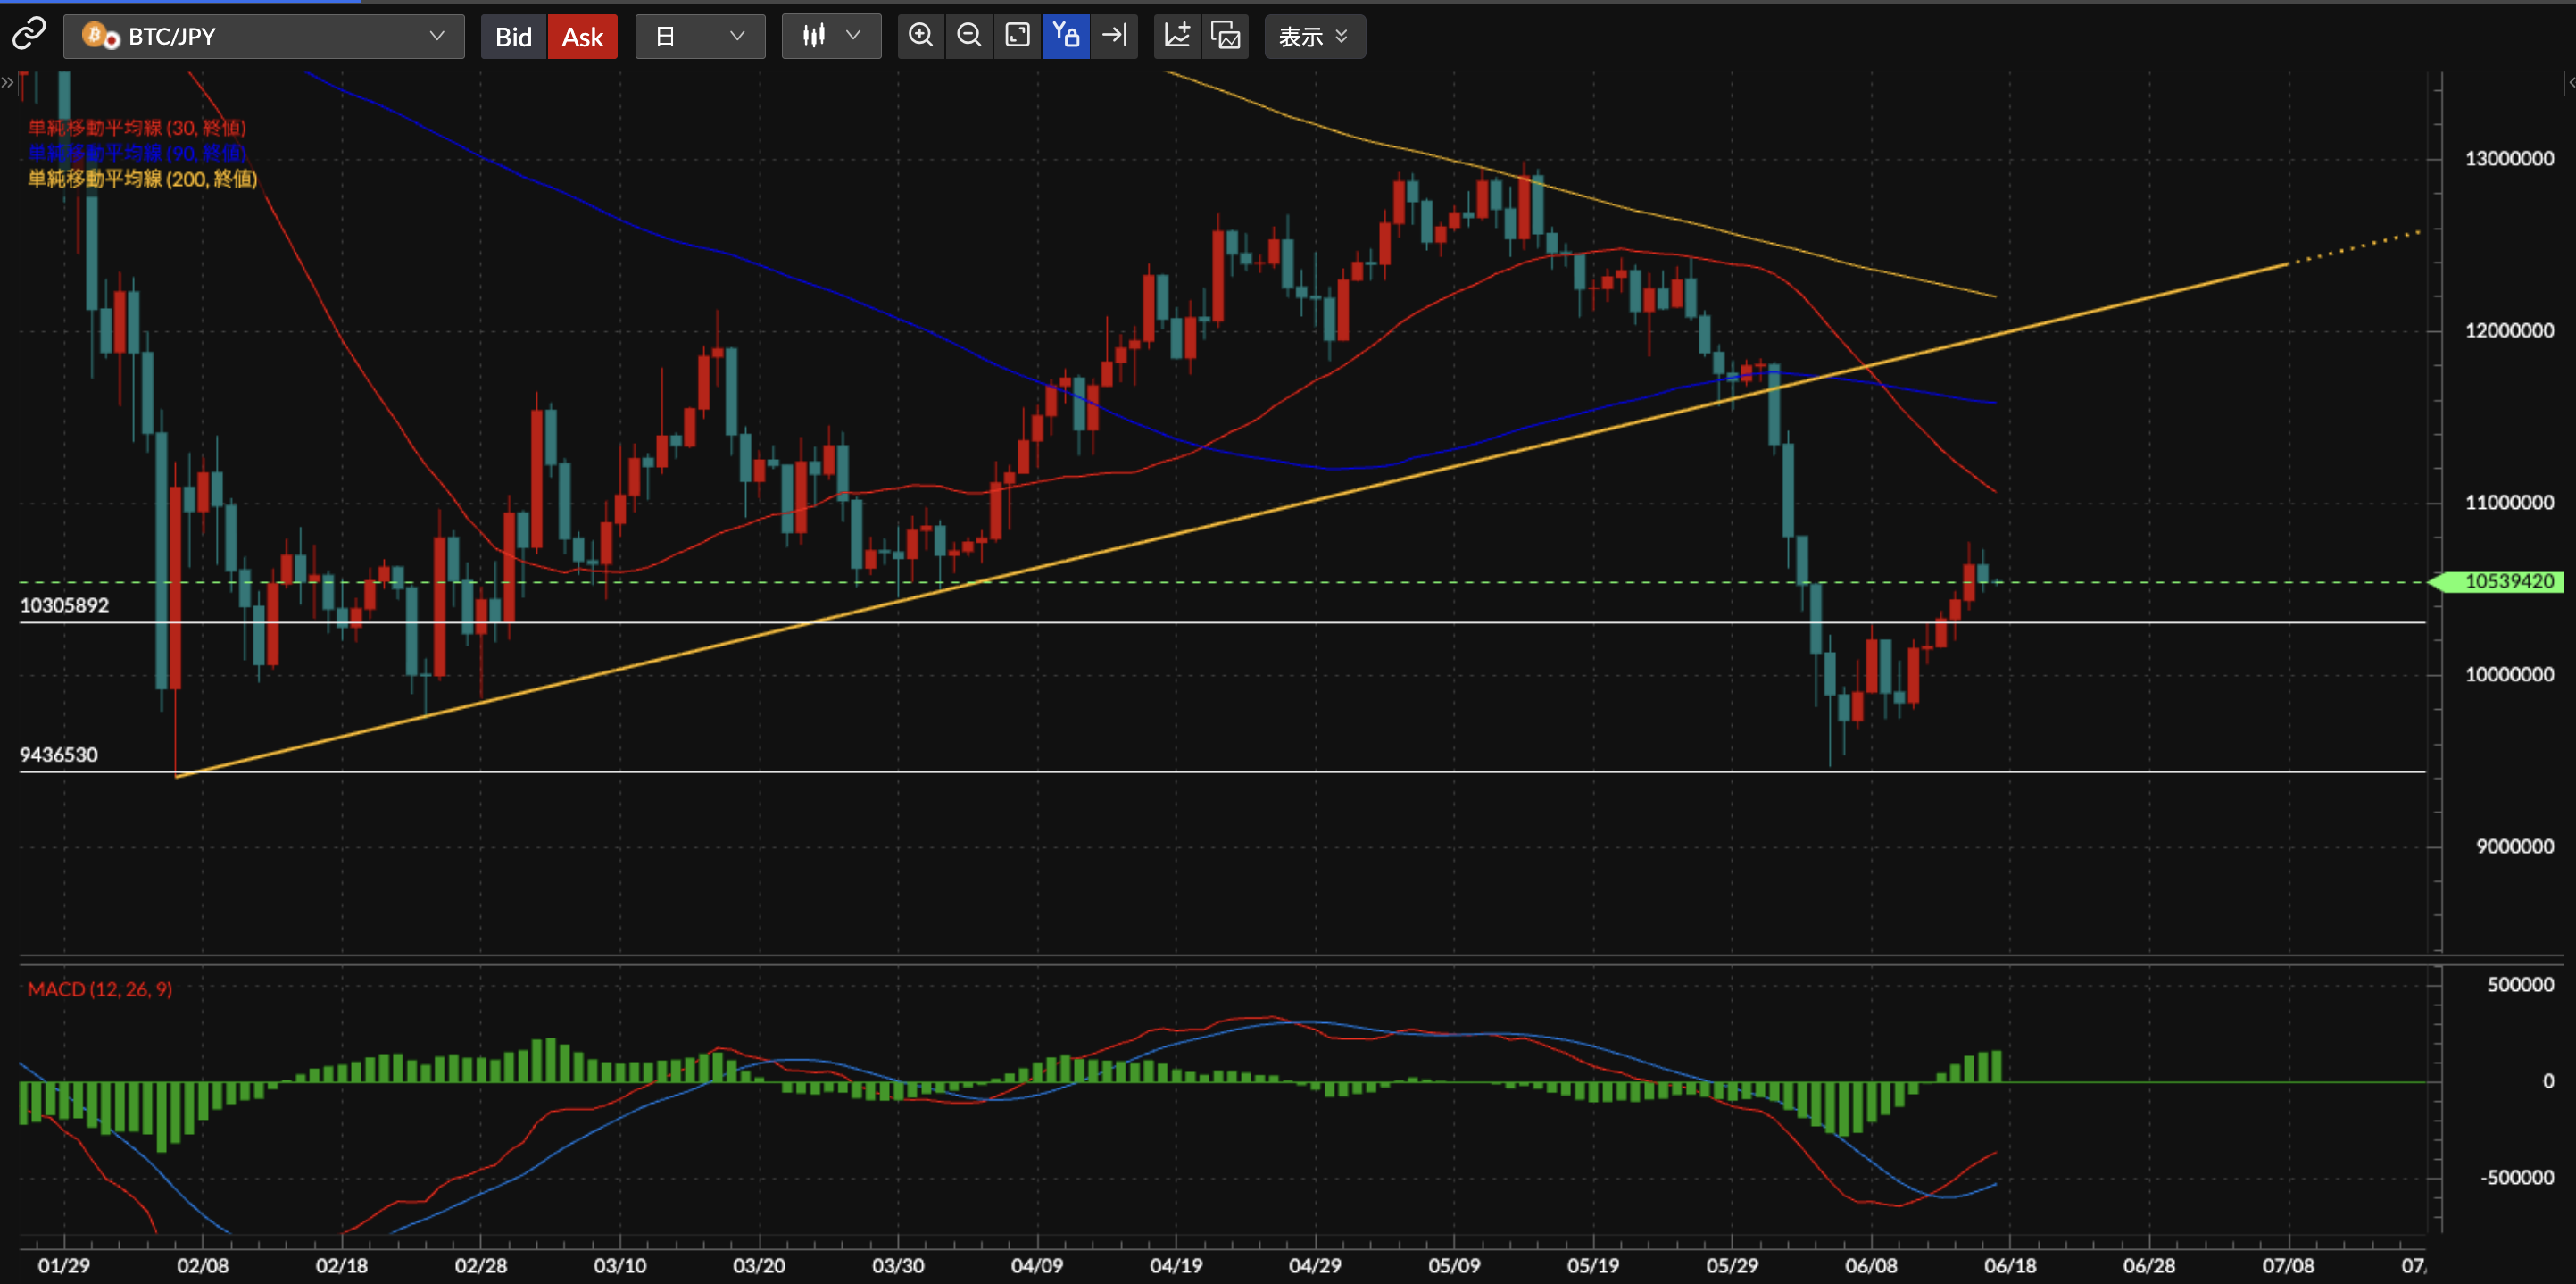
Task: Open the BTC/JPY symbol dropdown
Action: [x=264, y=36]
